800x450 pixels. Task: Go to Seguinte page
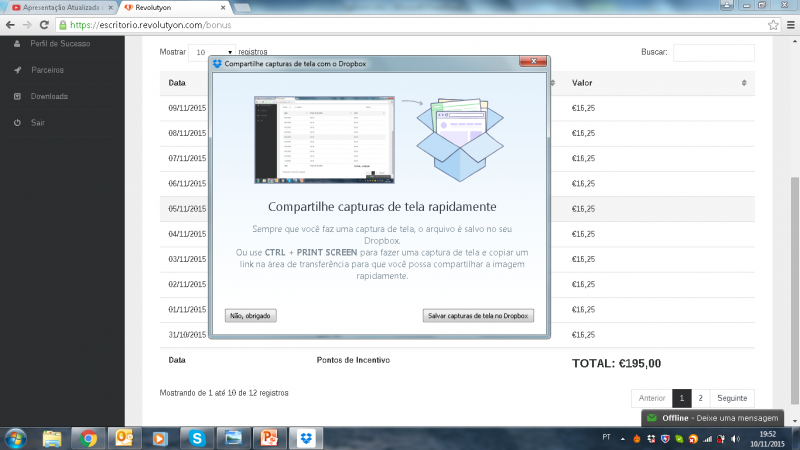[732, 398]
